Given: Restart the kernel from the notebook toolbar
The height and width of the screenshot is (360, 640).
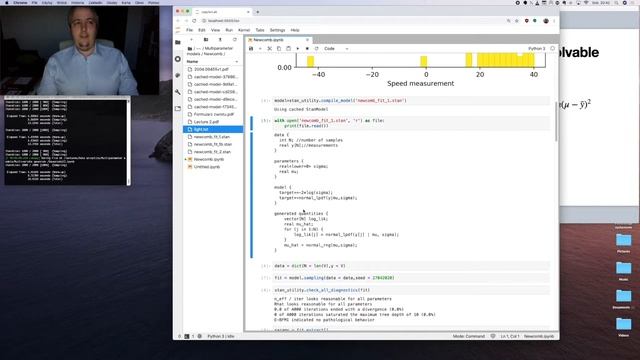Looking at the screenshot, I should point(316,49).
